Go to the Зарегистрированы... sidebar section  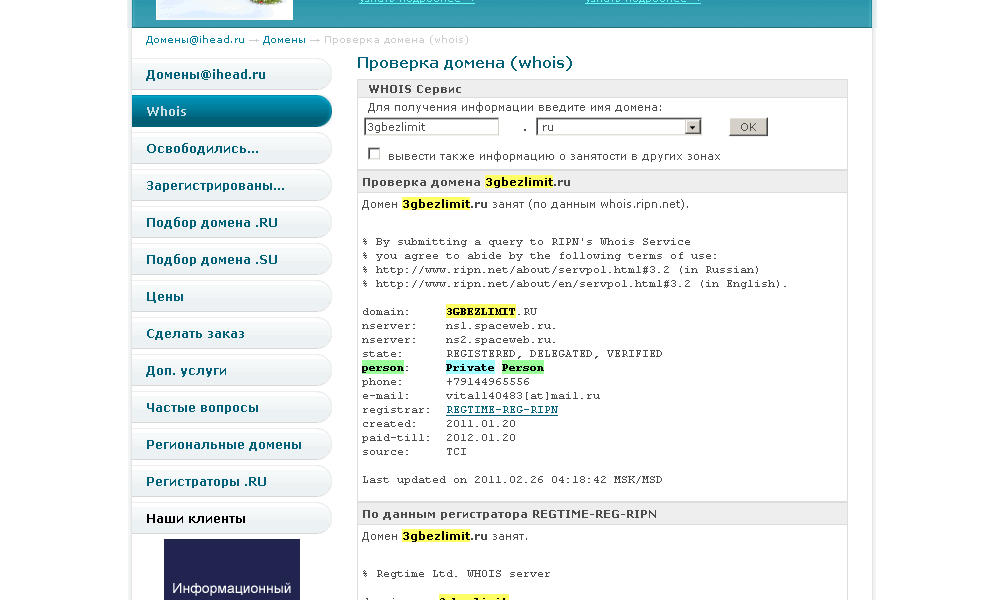[x=231, y=186]
